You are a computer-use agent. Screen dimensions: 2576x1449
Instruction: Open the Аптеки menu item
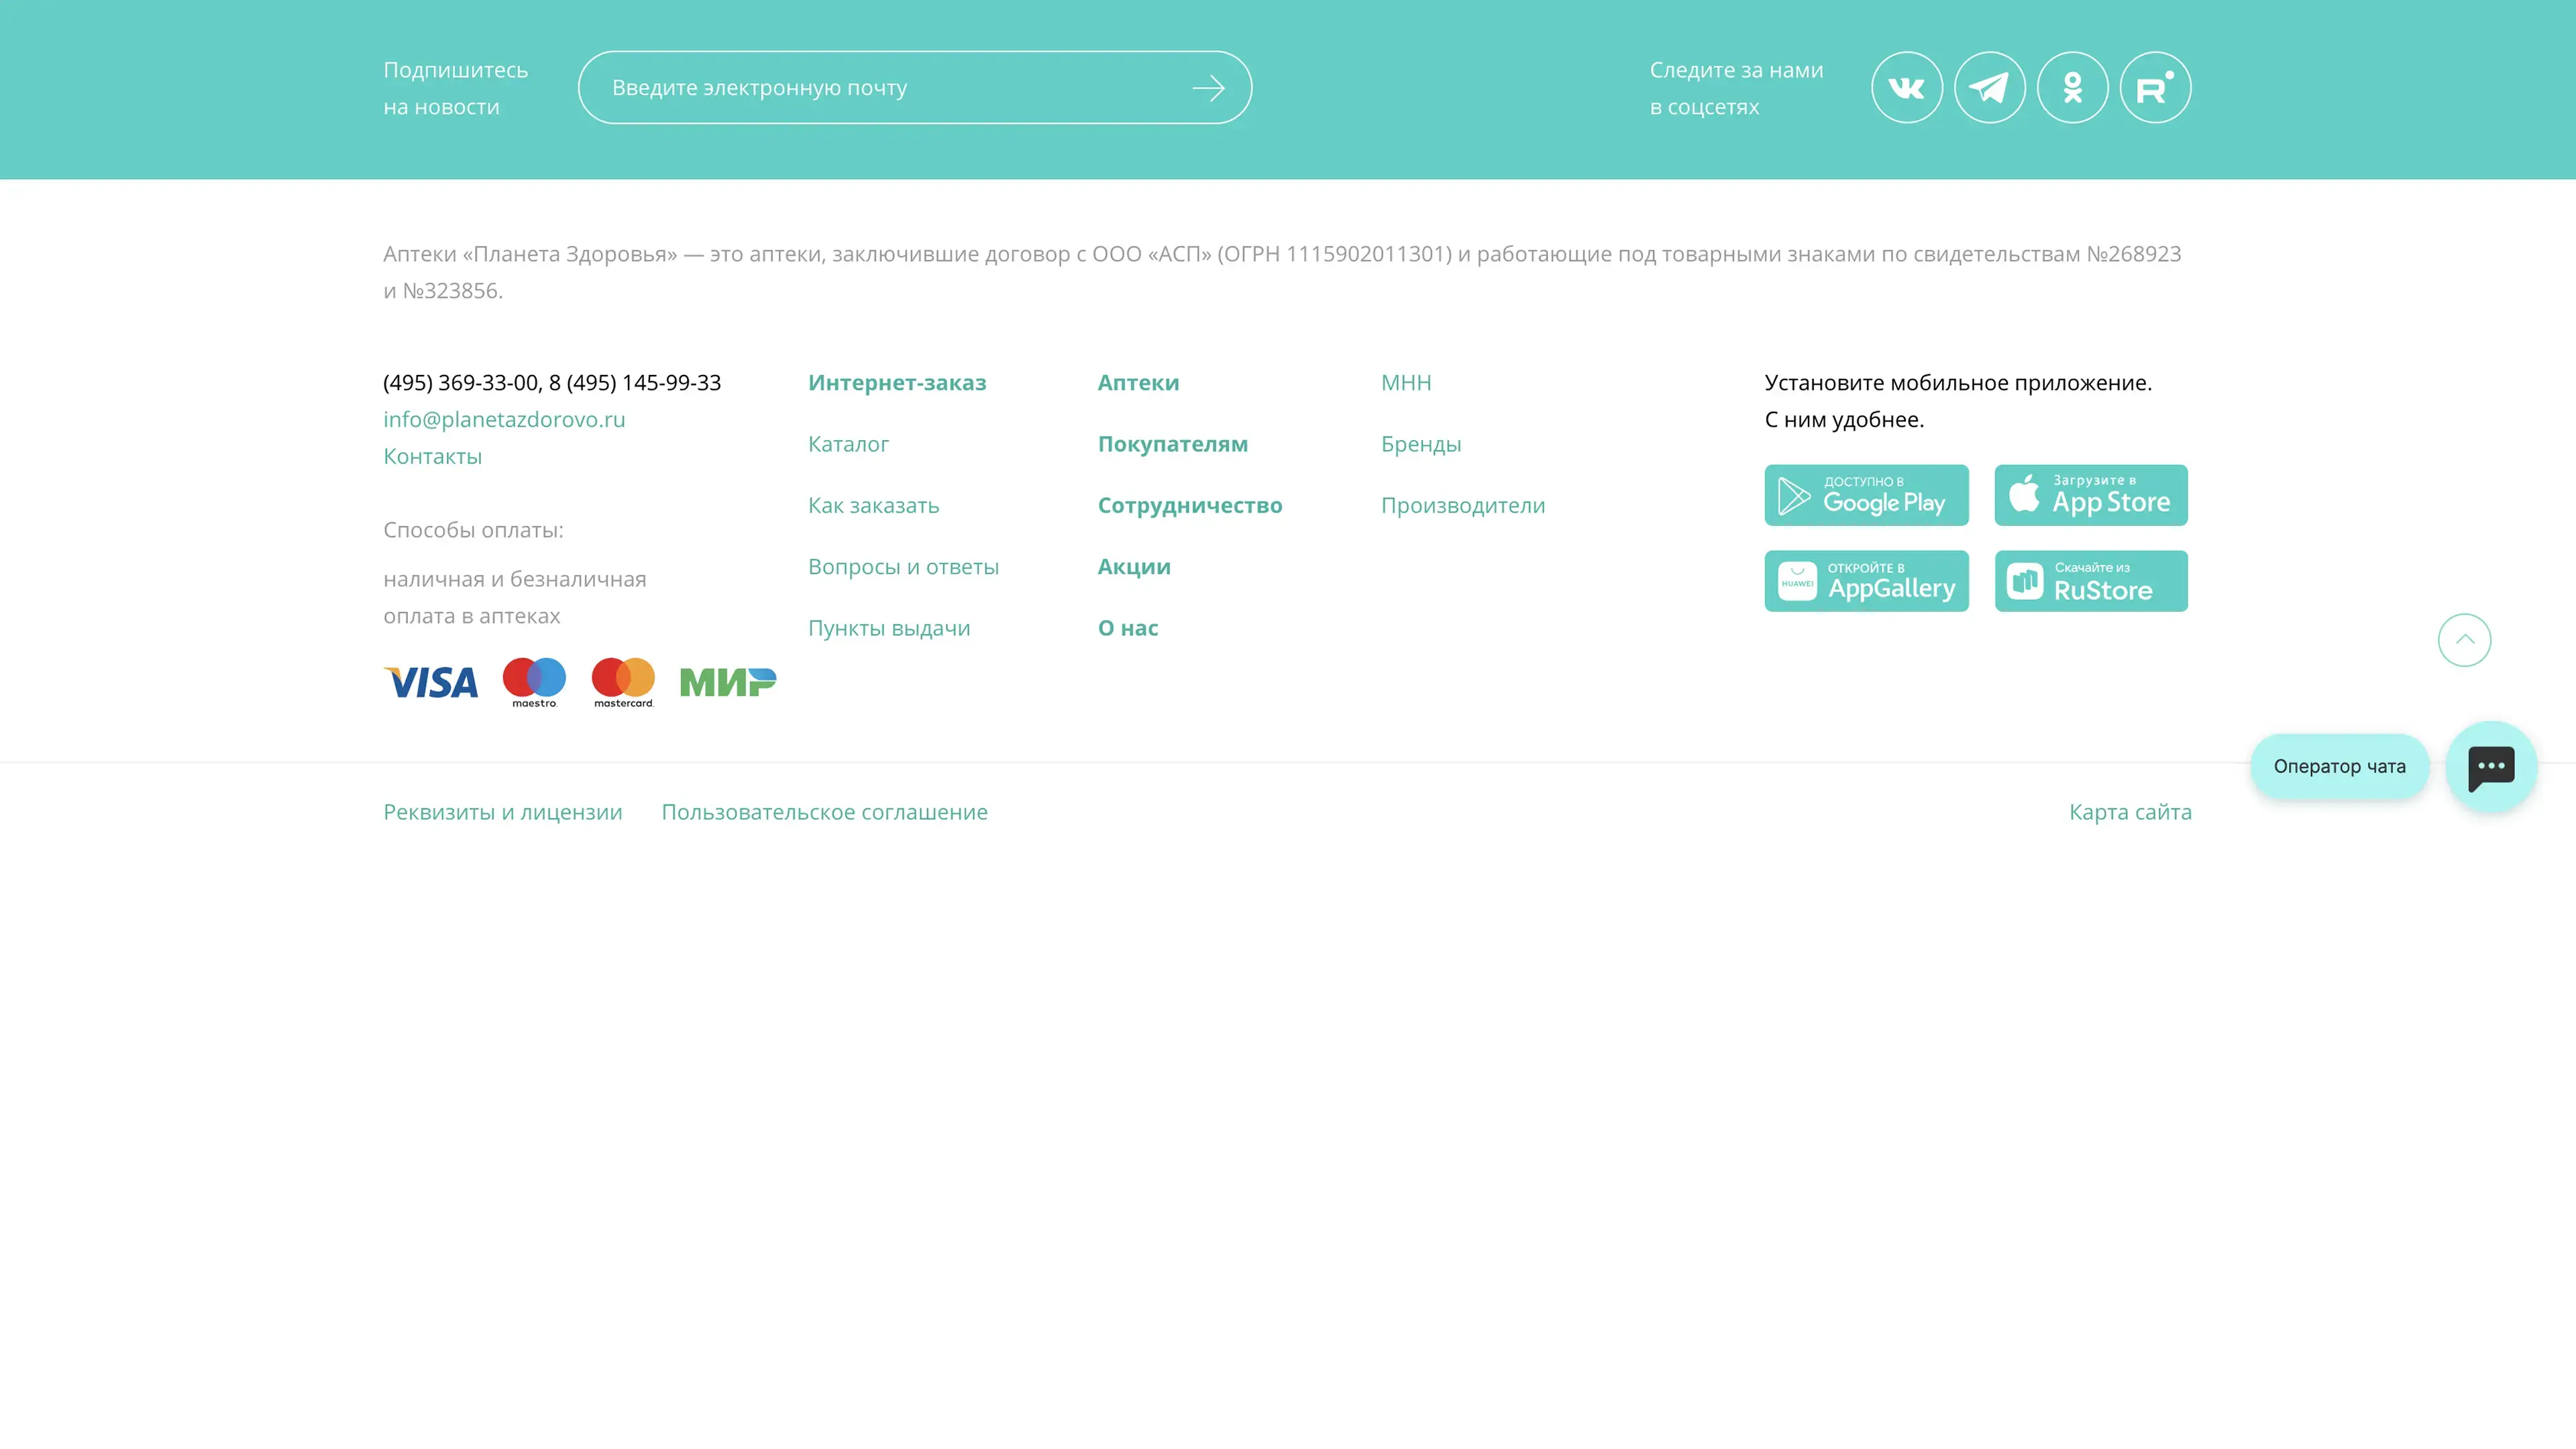[x=1138, y=383]
